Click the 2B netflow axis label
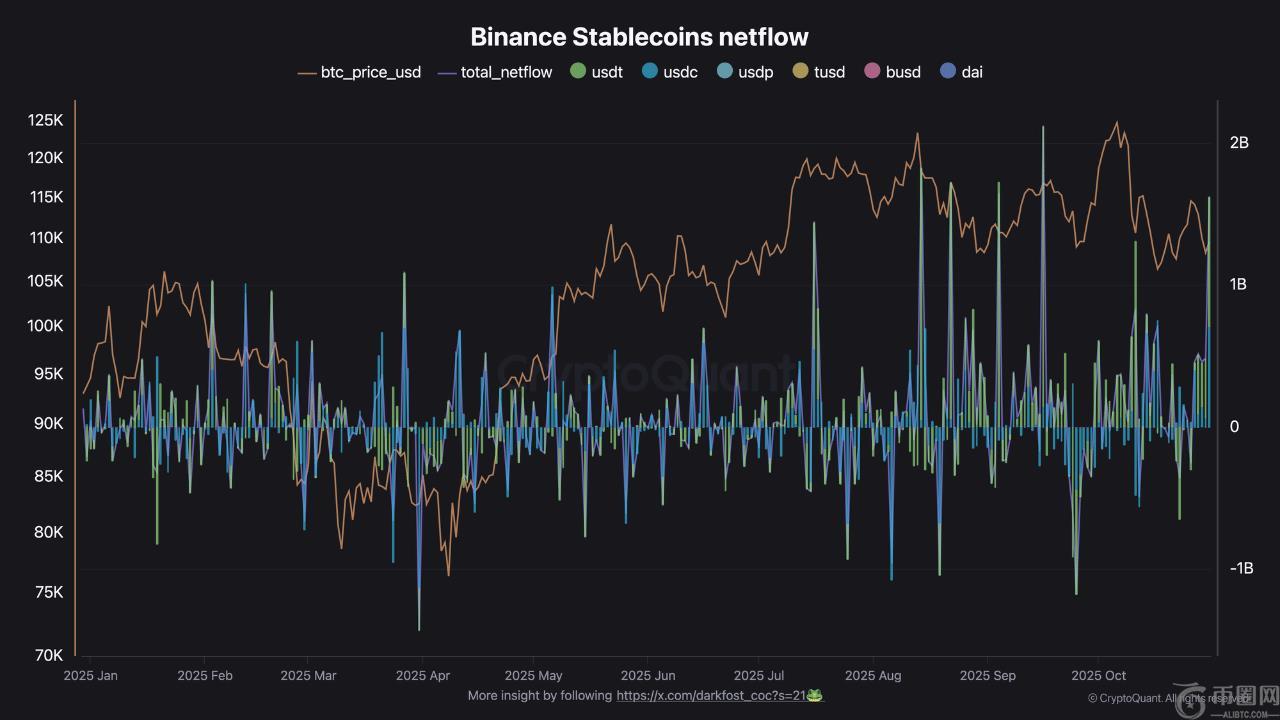The height and width of the screenshot is (720, 1280). click(1239, 143)
